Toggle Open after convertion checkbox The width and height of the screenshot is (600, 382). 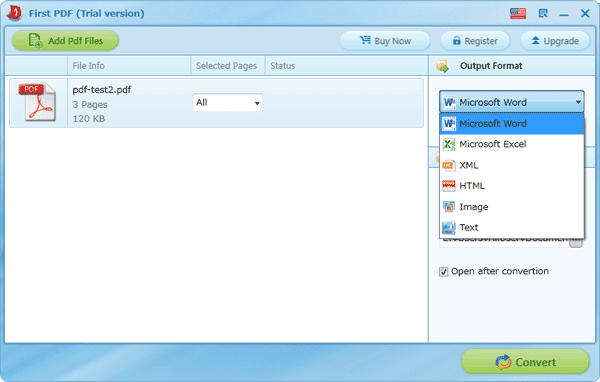[443, 272]
